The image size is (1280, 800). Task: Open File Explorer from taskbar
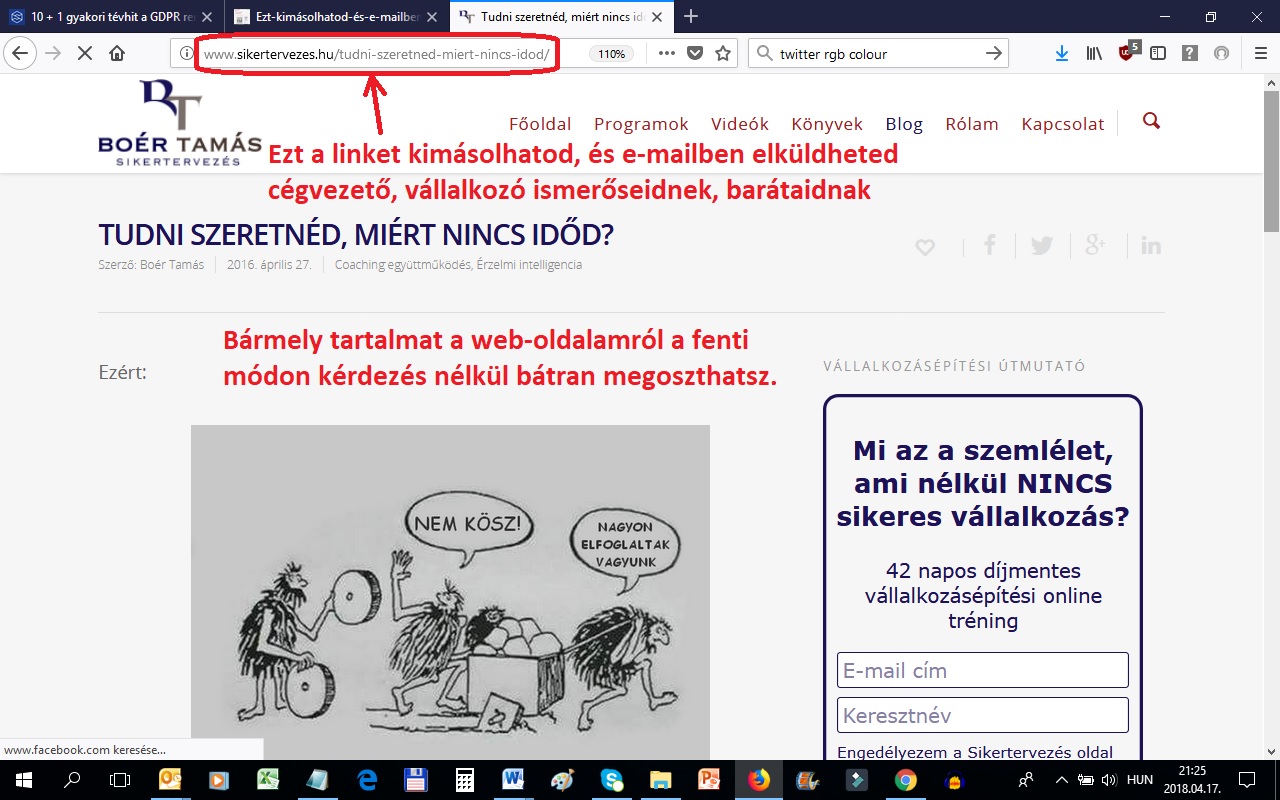coord(661,780)
